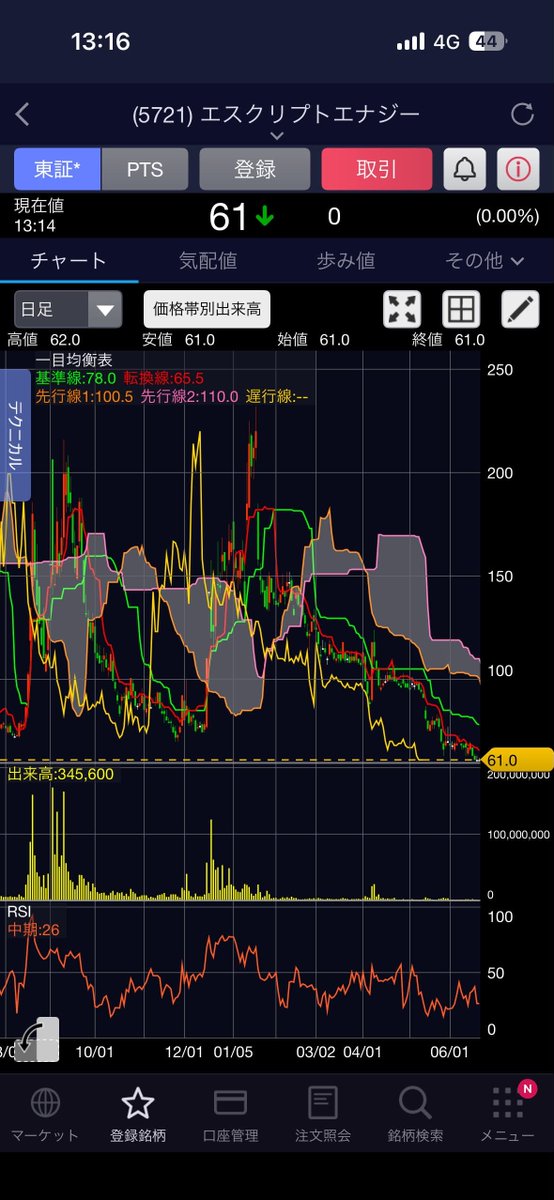
Task: Tap the 価格帯別出来高 button
Action: click(207, 310)
